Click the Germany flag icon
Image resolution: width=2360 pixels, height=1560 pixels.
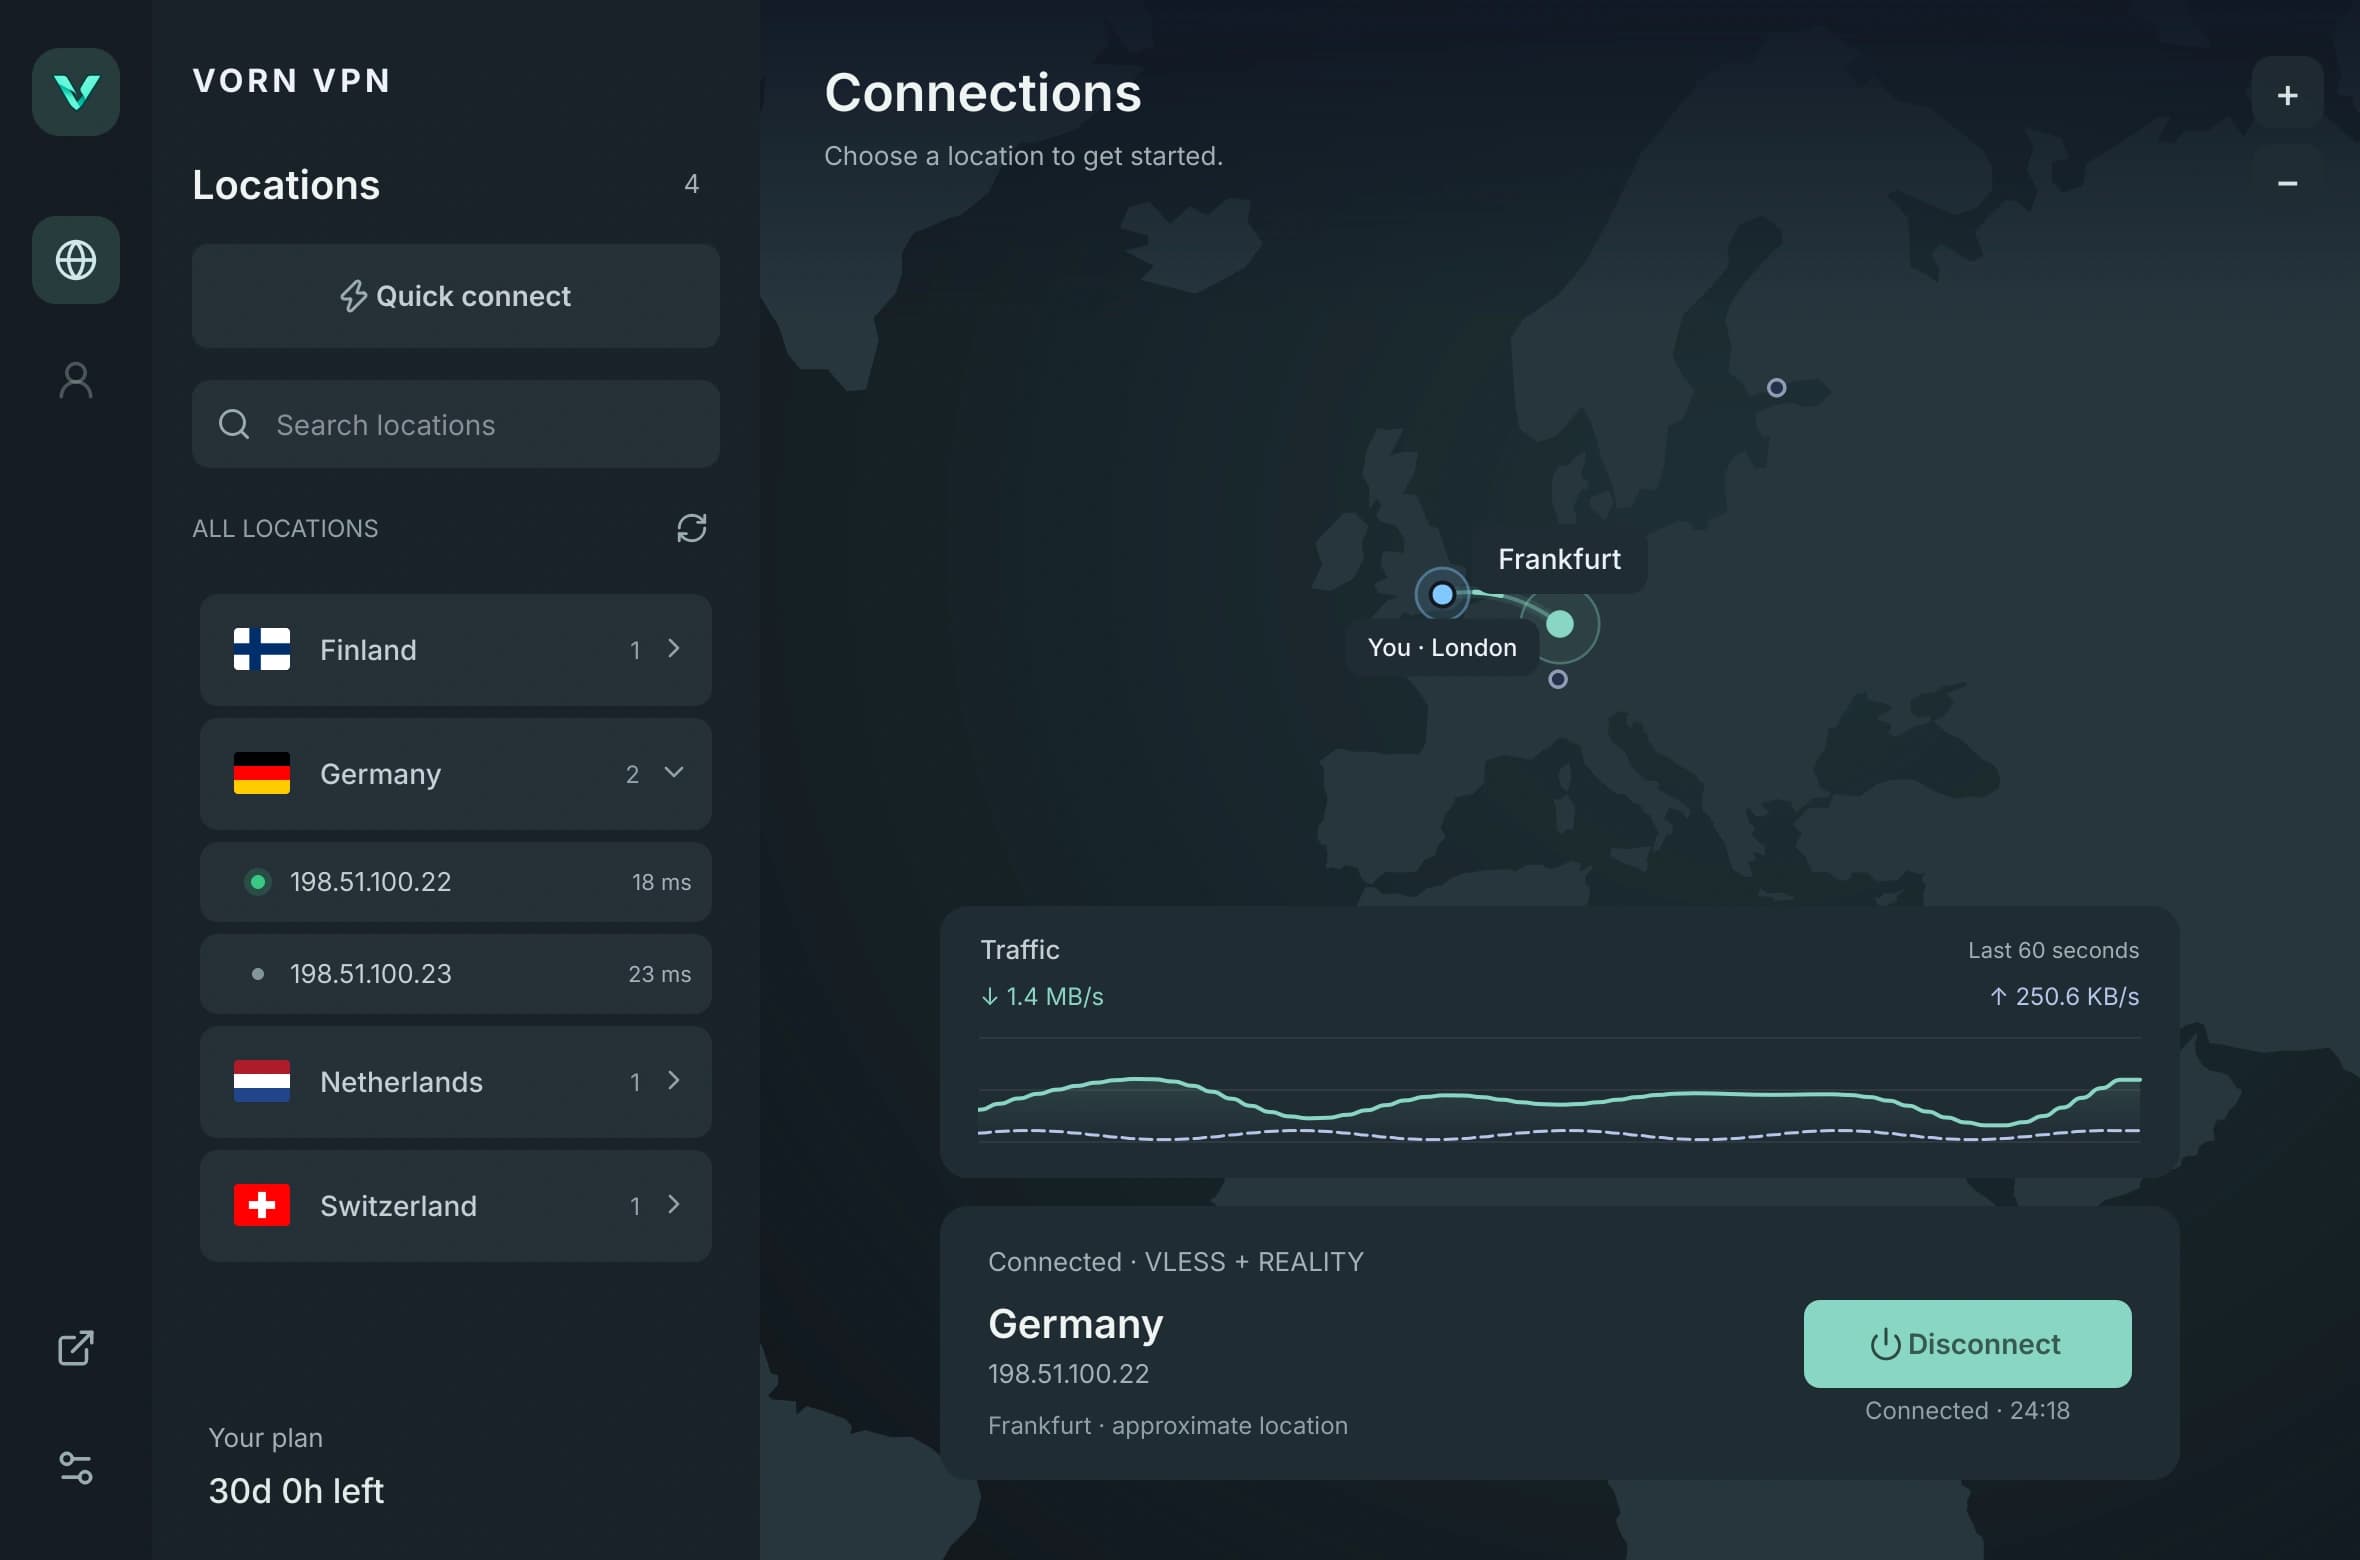[x=262, y=773]
